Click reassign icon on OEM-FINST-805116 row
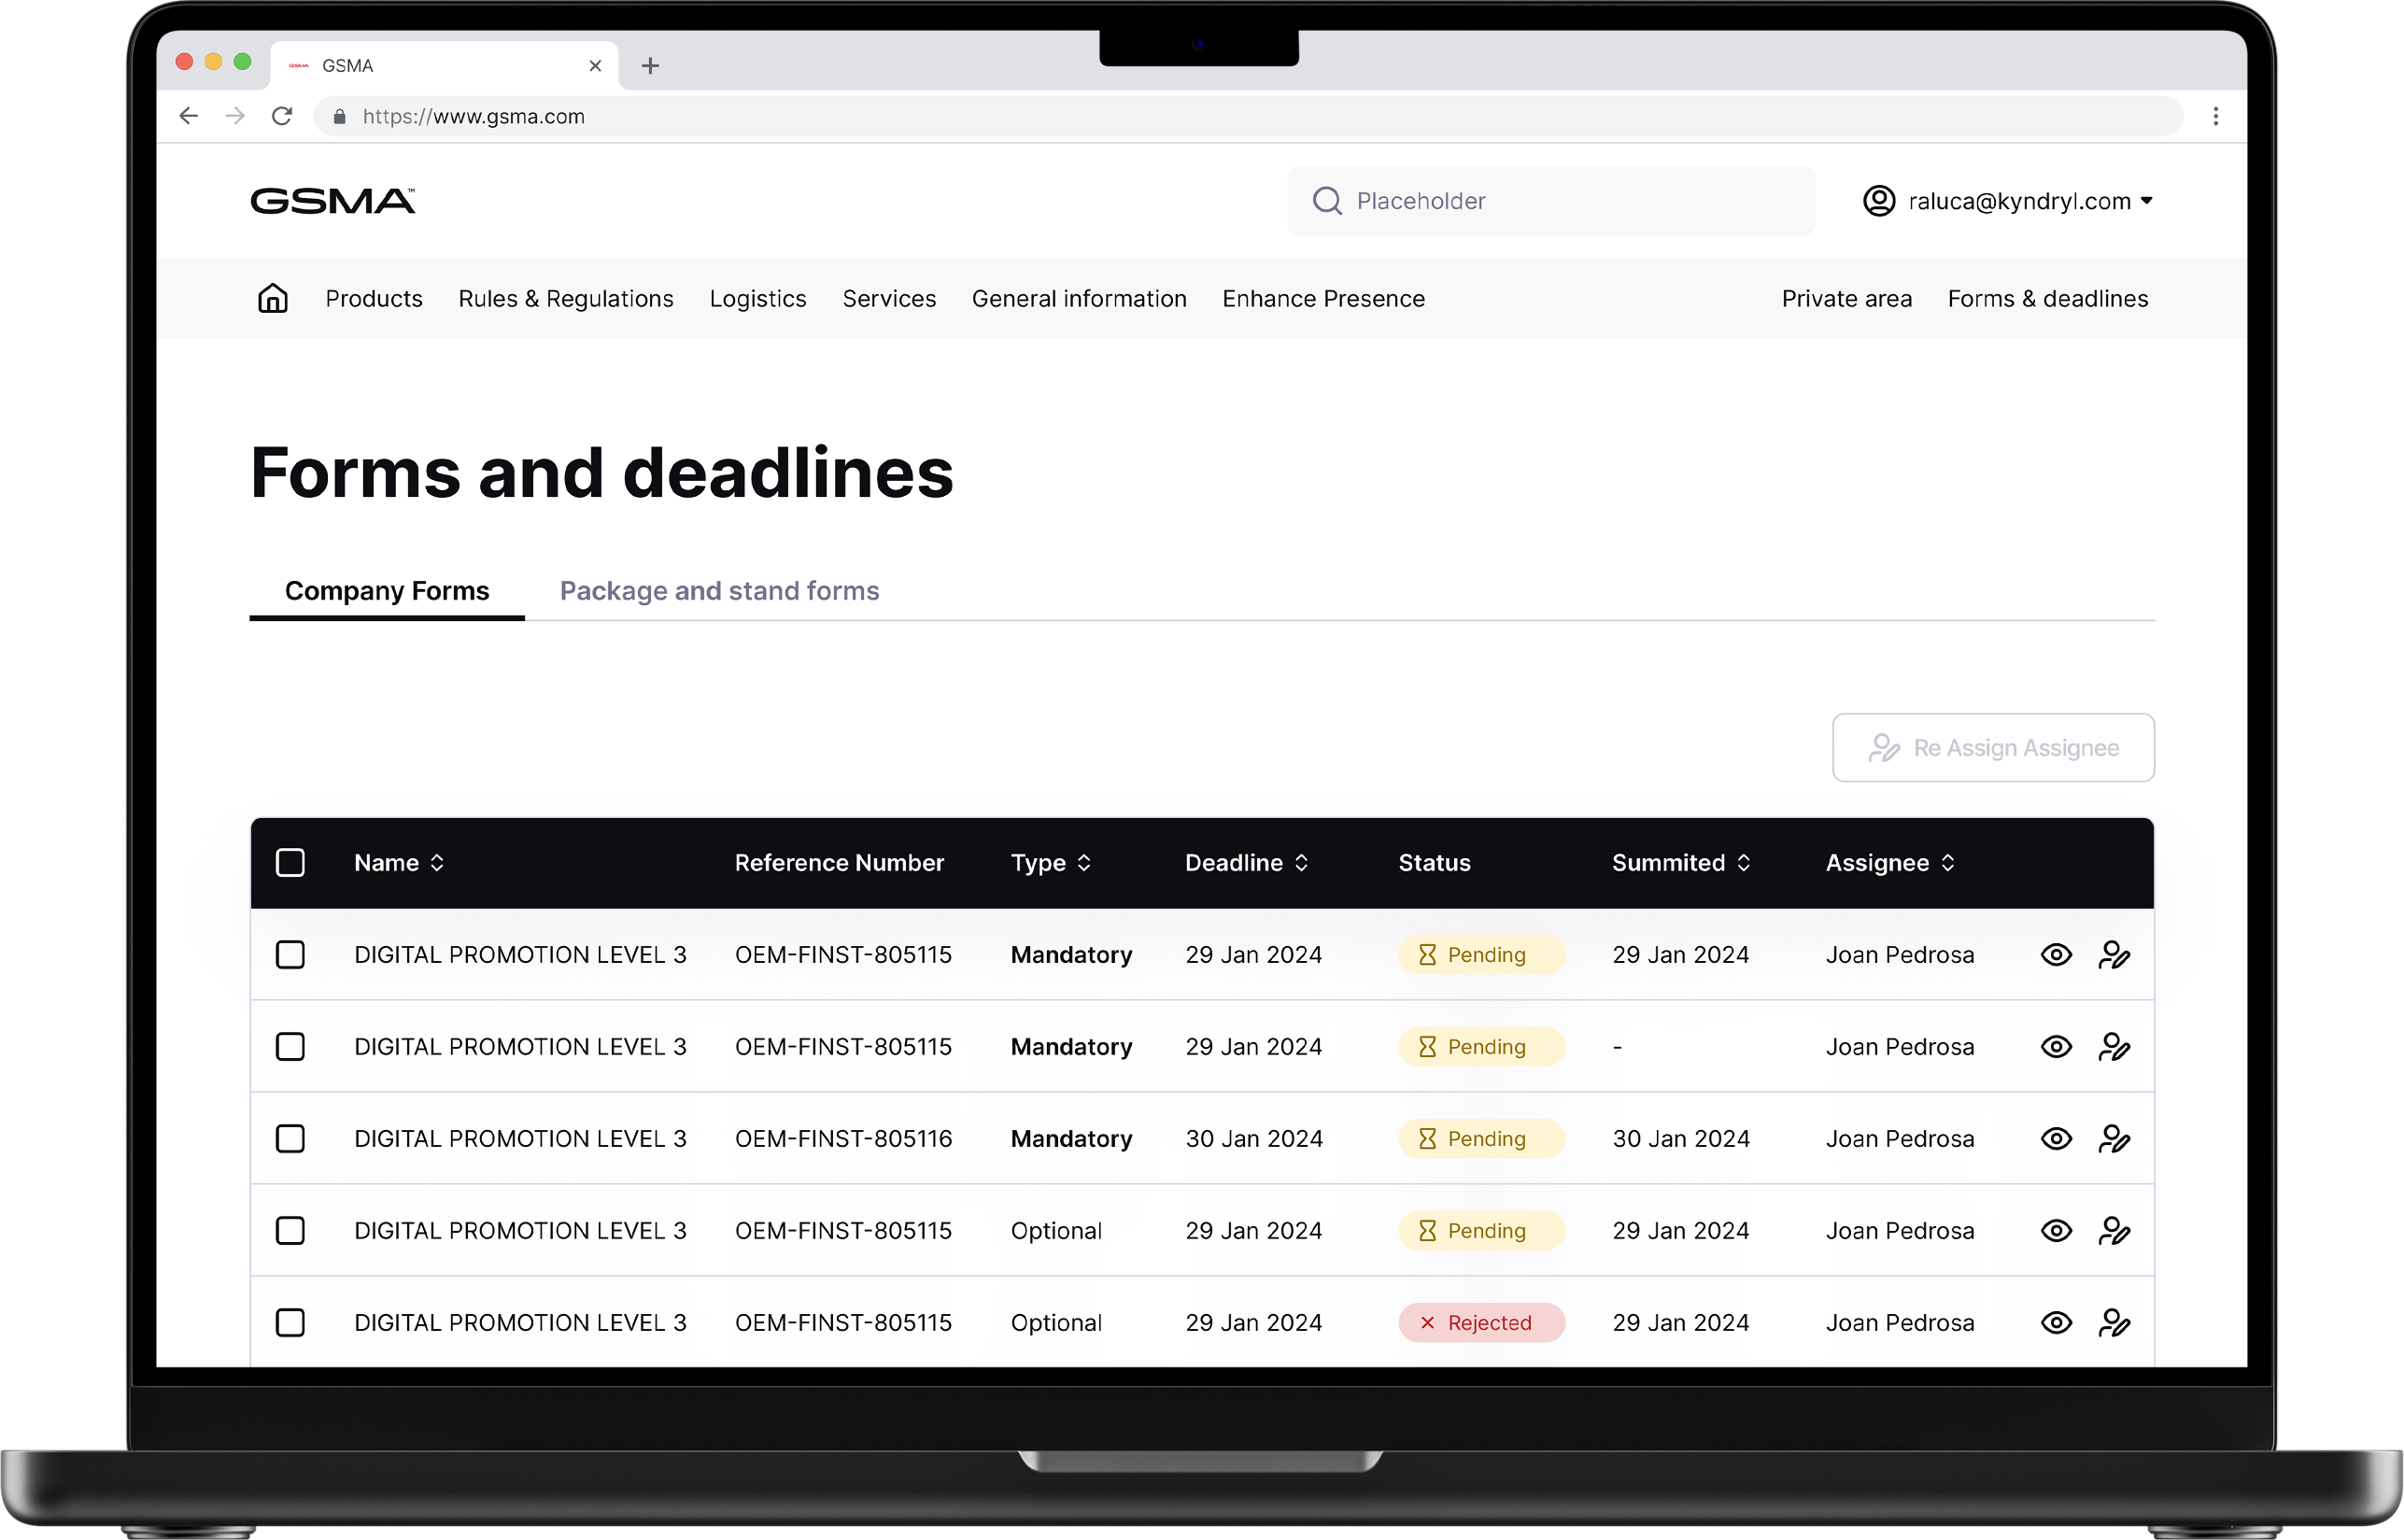Viewport: 2404px width, 1540px height. [2113, 1138]
